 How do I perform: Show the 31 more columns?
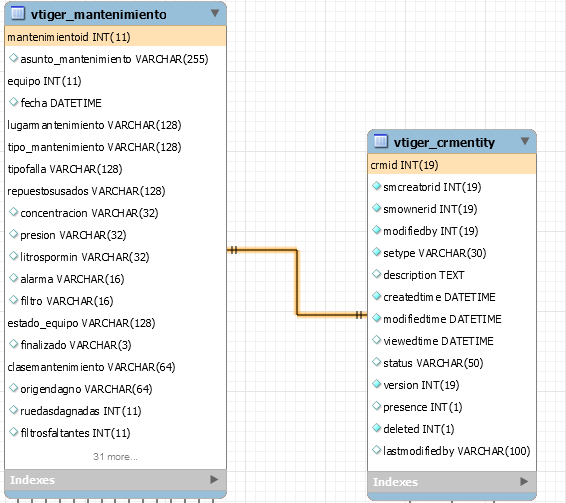pos(115,457)
